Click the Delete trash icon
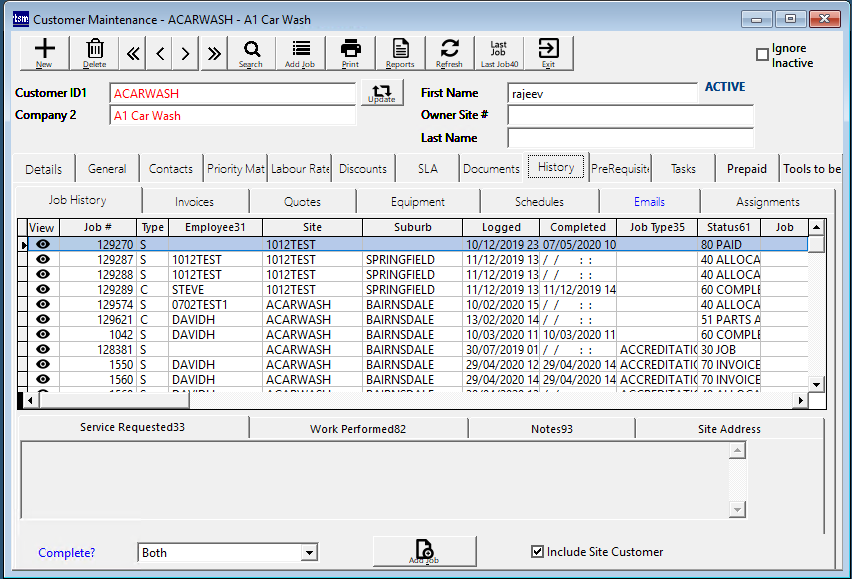This screenshot has width=852, height=579. [x=95, y=52]
